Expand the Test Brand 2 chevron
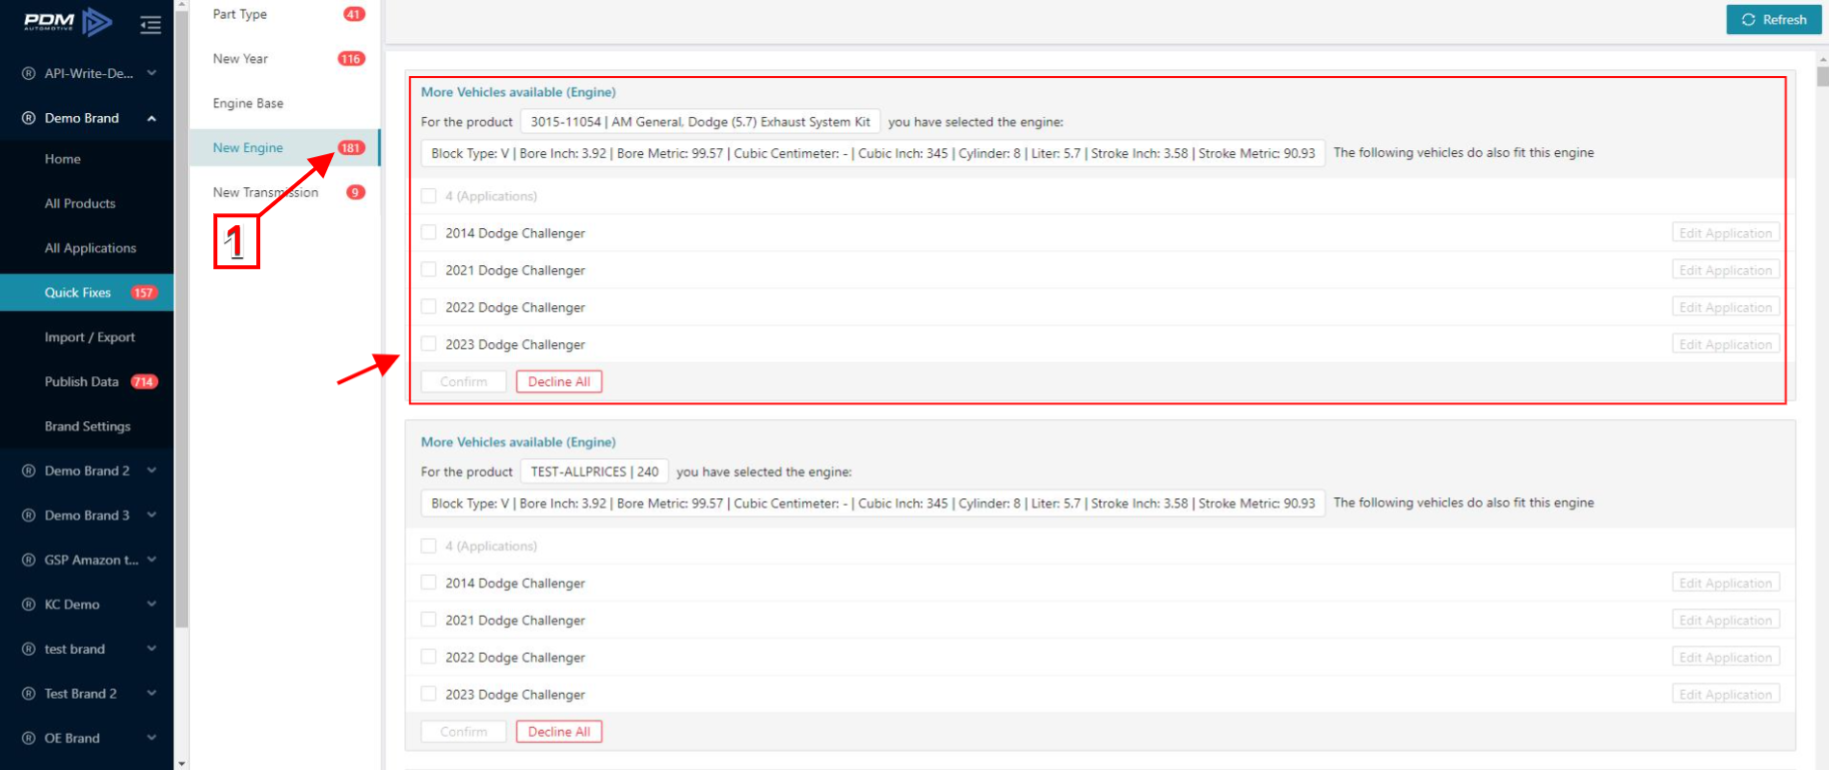This screenshot has width=1829, height=770. coord(152,694)
